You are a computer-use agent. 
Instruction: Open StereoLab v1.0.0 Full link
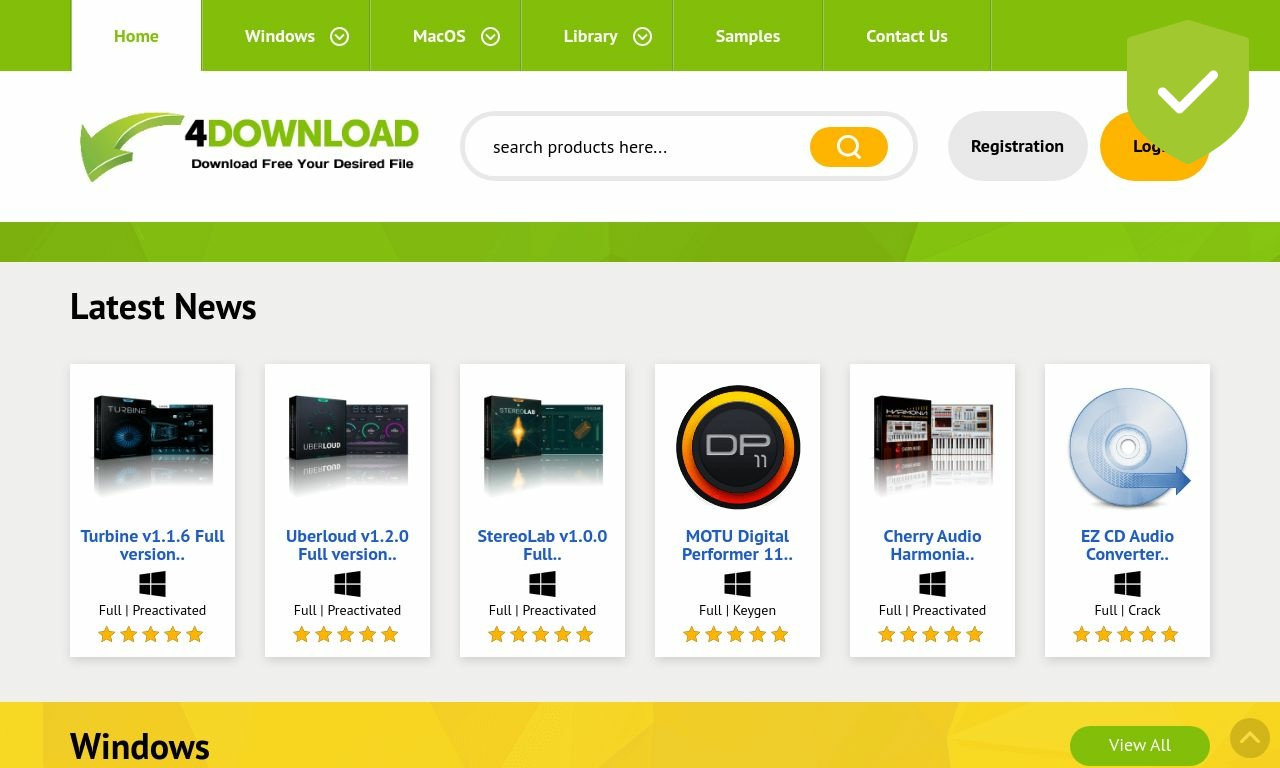pos(542,545)
